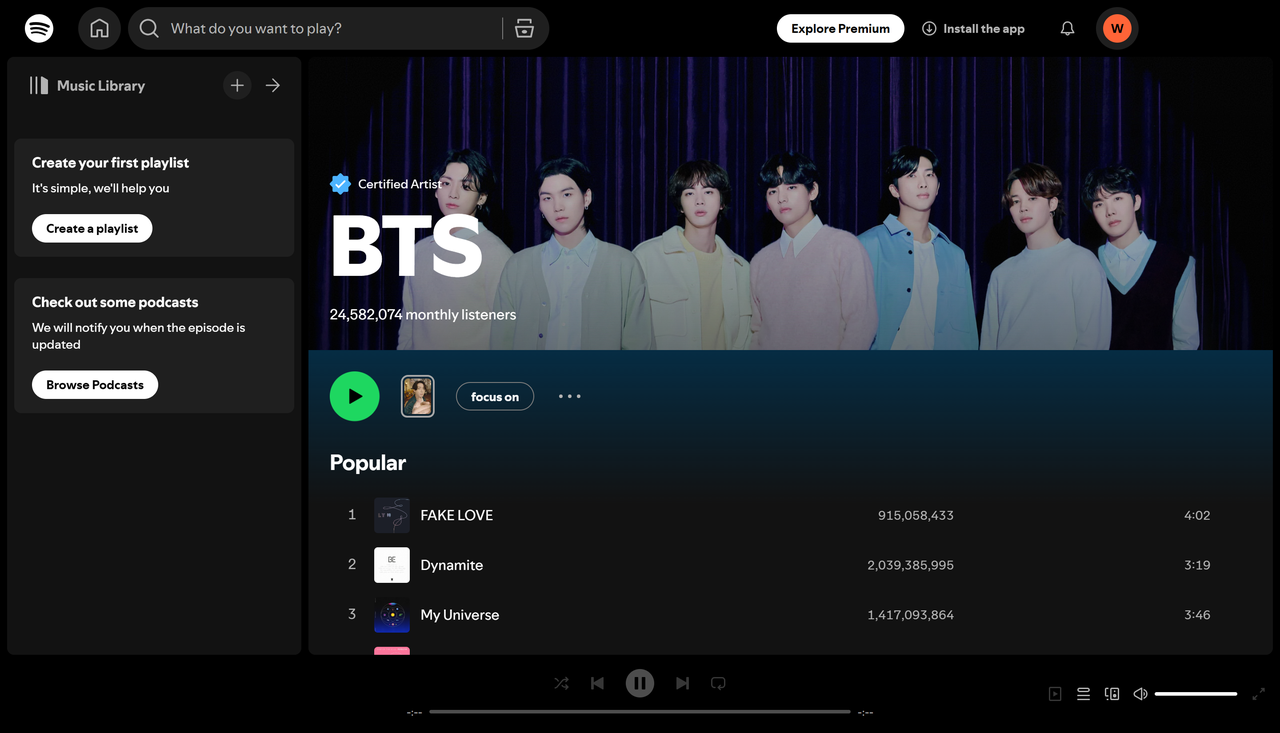Click play count 915,058,433

[916, 515]
